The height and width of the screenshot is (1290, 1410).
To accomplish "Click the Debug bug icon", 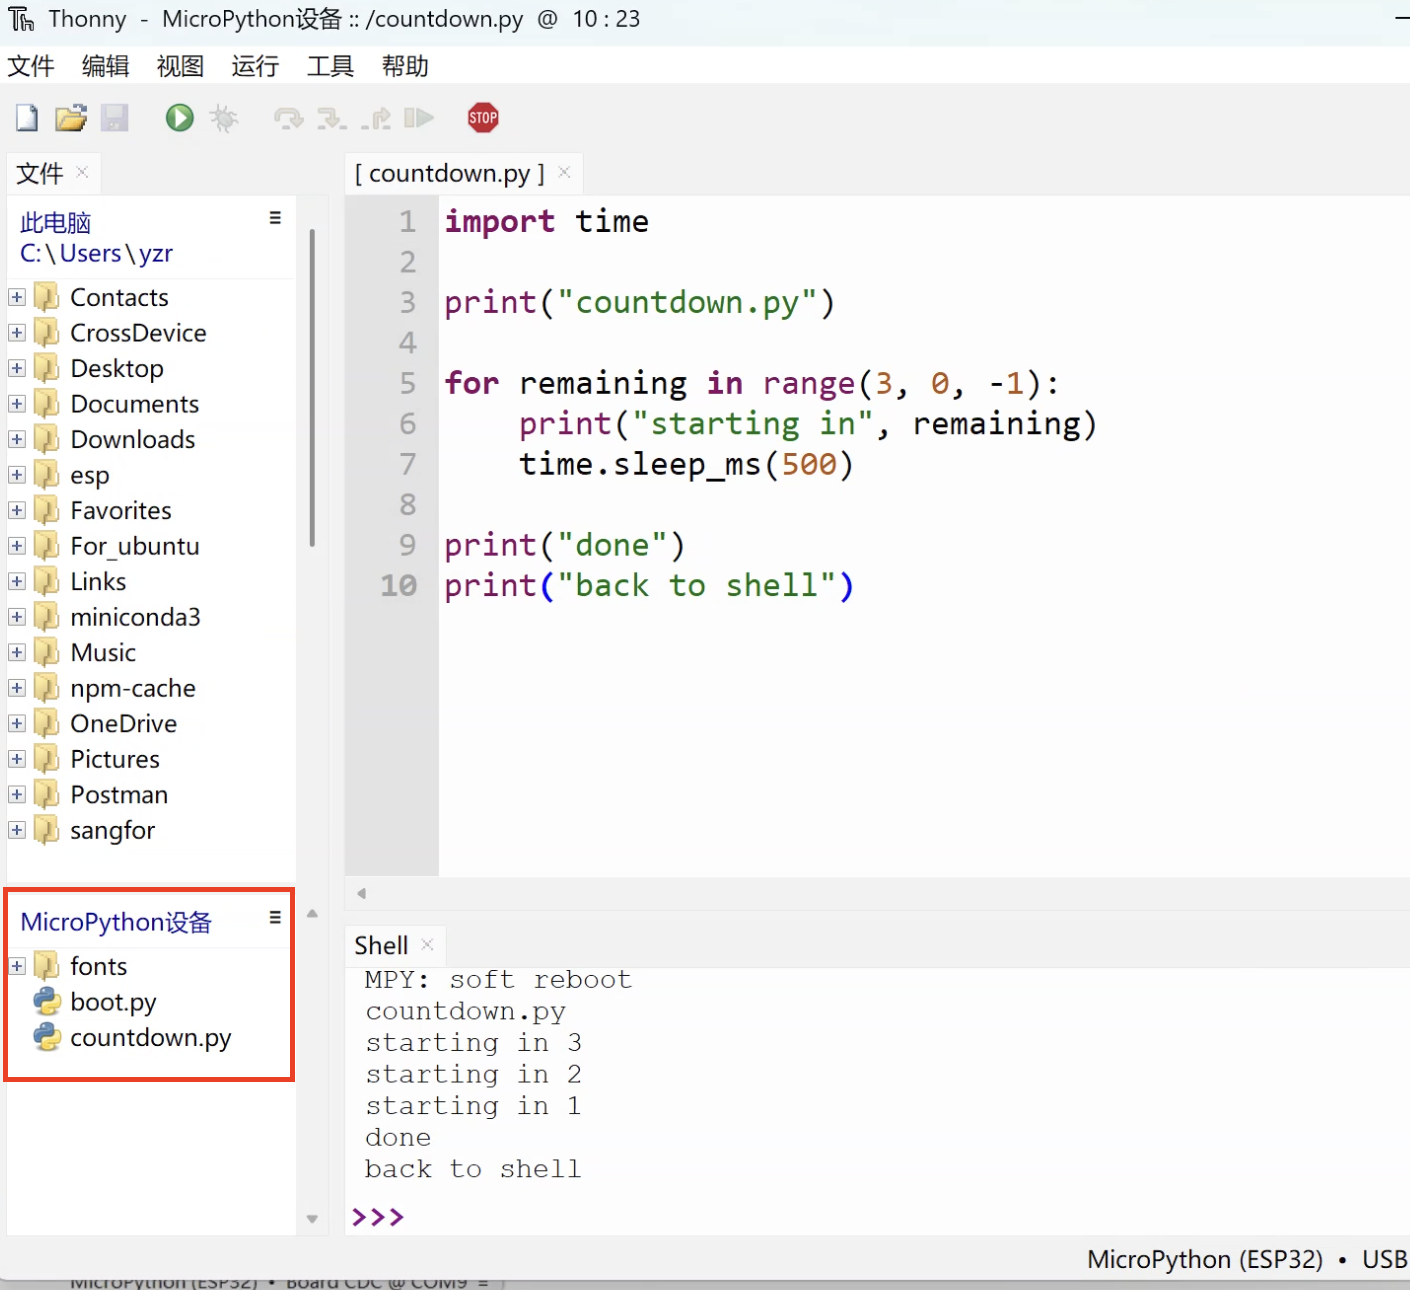I will (x=224, y=119).
